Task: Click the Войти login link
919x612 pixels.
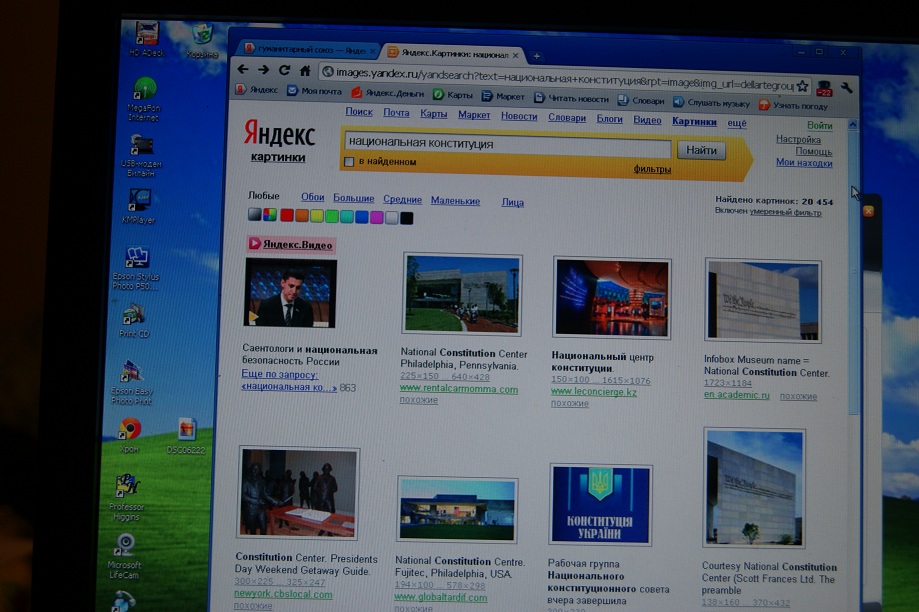Action: [x=819, y=125]
